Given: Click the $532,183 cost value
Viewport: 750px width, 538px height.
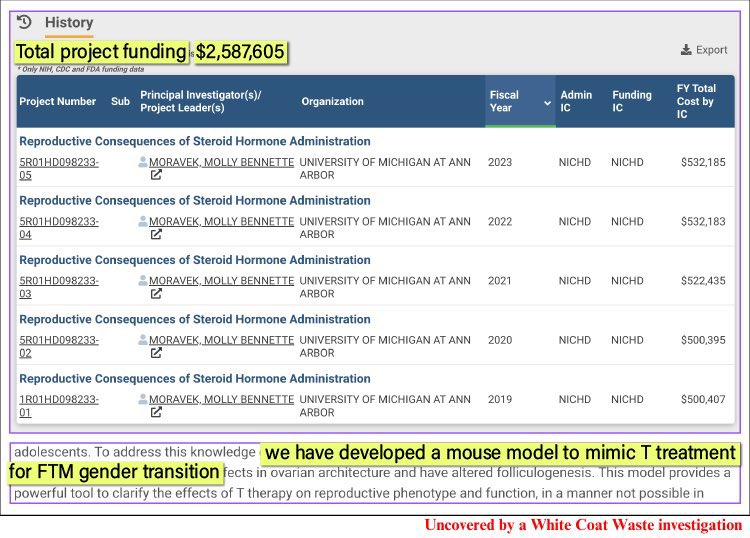Looking at the screenshot, I should tap(703, 222).
